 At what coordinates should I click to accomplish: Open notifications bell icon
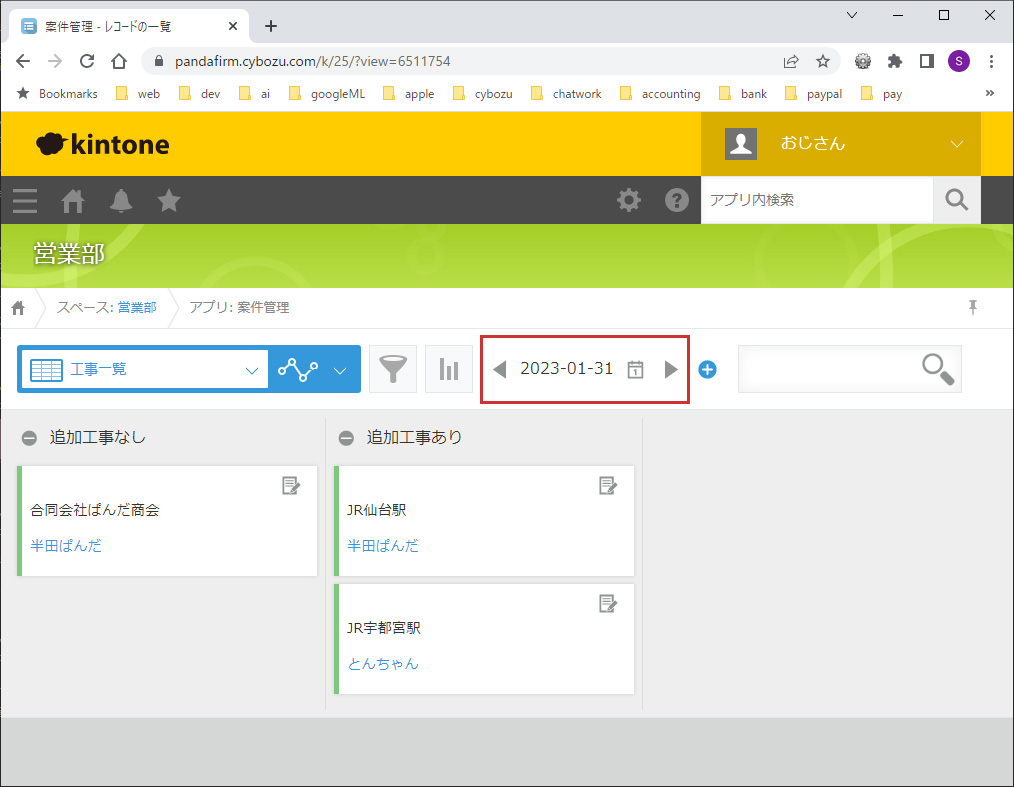(x=121, y=201)
